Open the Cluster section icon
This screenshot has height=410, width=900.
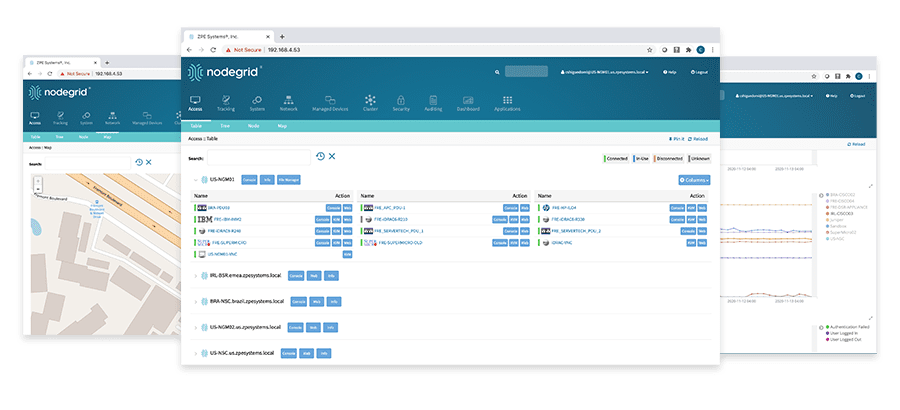(370, 100)
